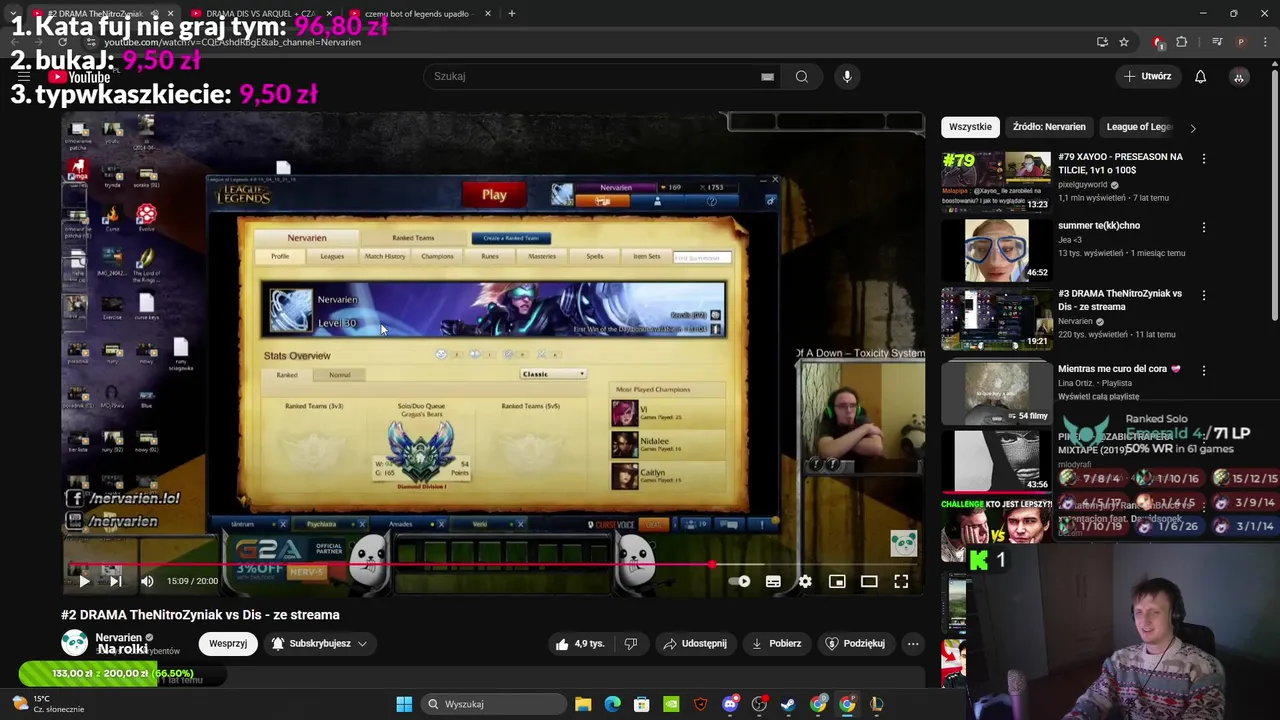Image resolution: width=1280 pixels, height=720 pixels.
Task: Open summer te(kk)chno video title
Action: click(x=1099, y=226)
